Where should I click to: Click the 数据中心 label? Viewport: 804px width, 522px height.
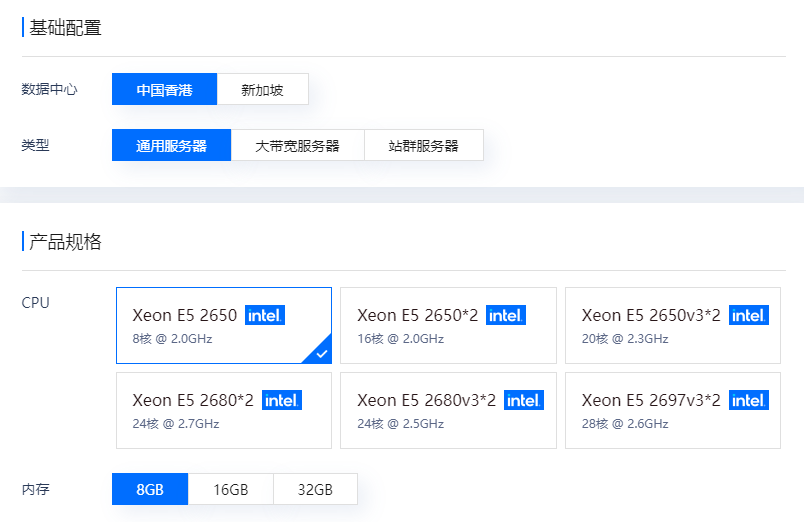tap(49, 89)
